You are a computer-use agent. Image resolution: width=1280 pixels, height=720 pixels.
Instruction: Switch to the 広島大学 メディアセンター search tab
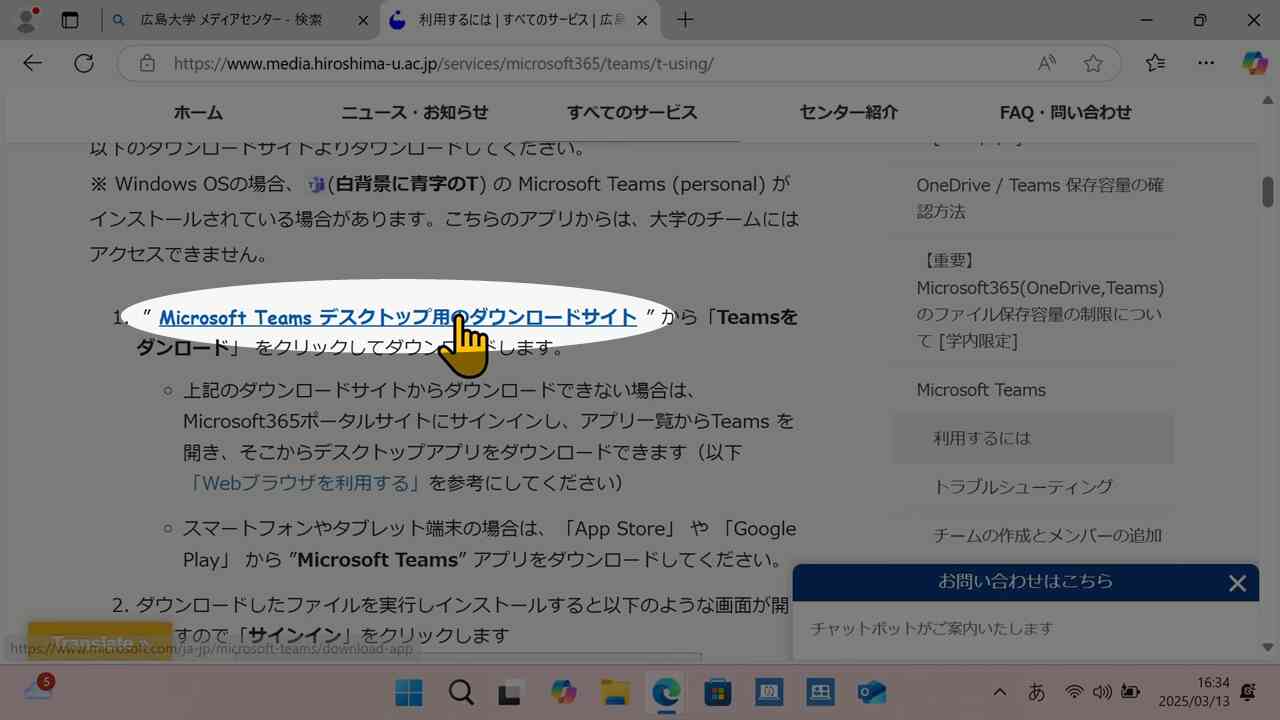click(x=230, y=19)
